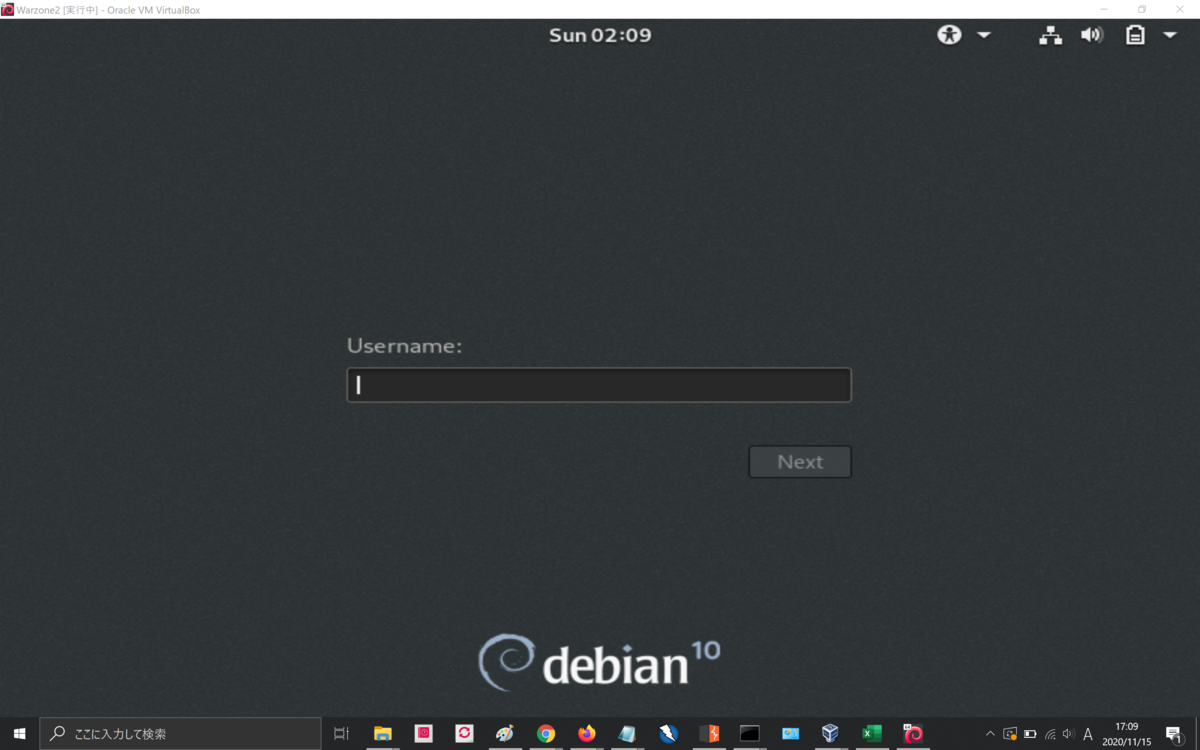
Task: Click the Next button
Action: pyautogui.click(x=800, y=462)
